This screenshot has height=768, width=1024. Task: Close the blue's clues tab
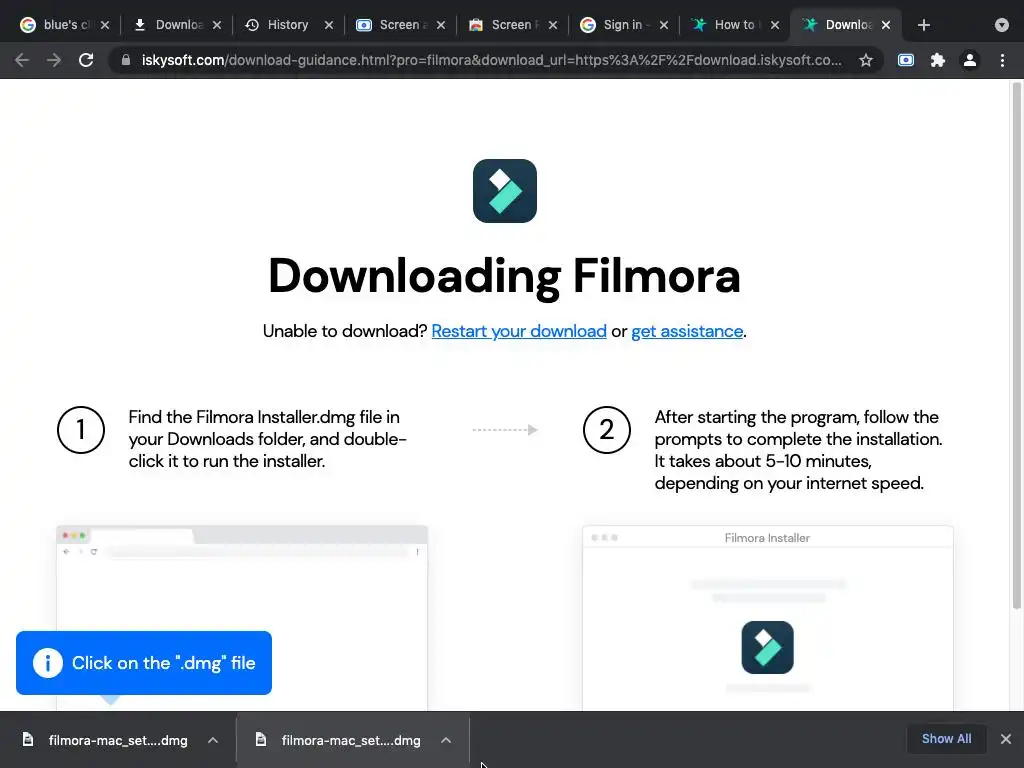click(104, 25)
